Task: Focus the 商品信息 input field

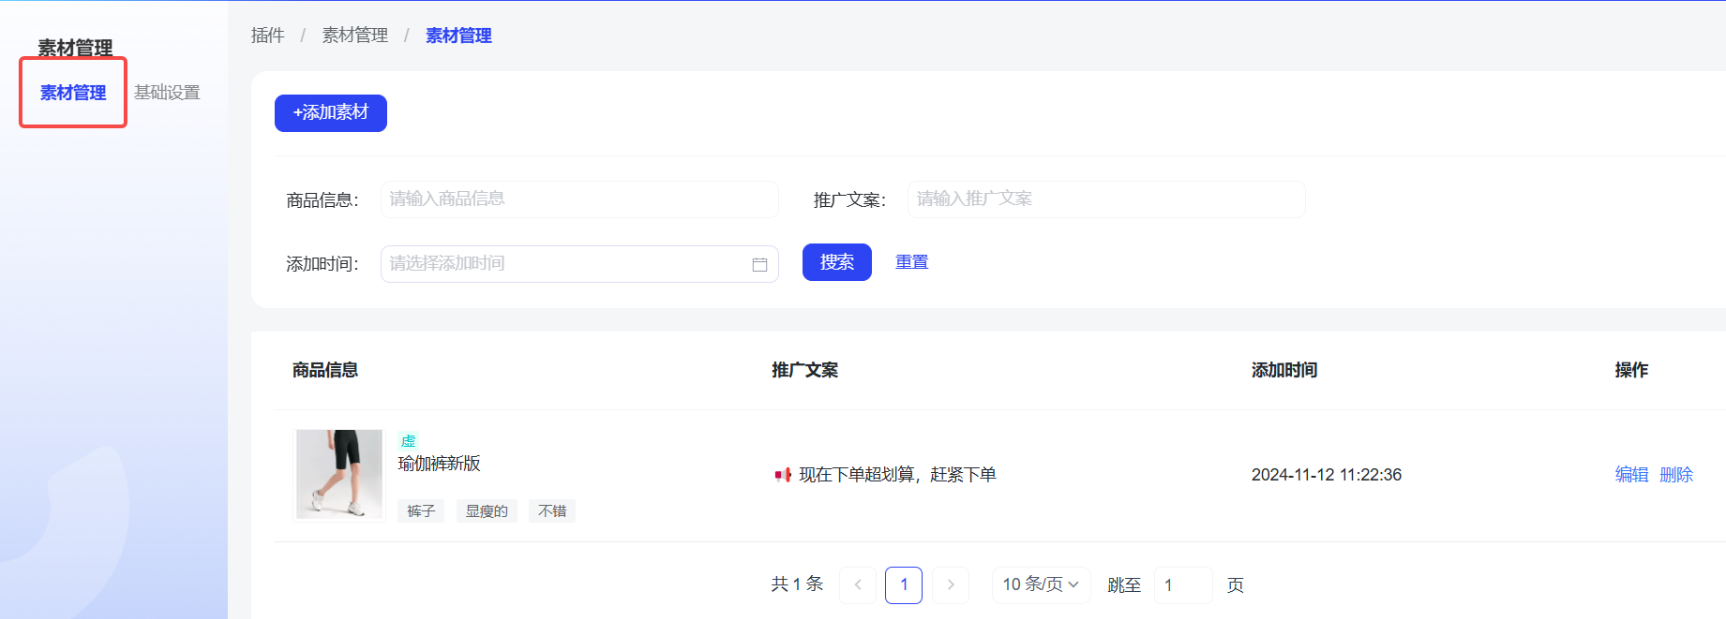Action: [x=578, y=199]
